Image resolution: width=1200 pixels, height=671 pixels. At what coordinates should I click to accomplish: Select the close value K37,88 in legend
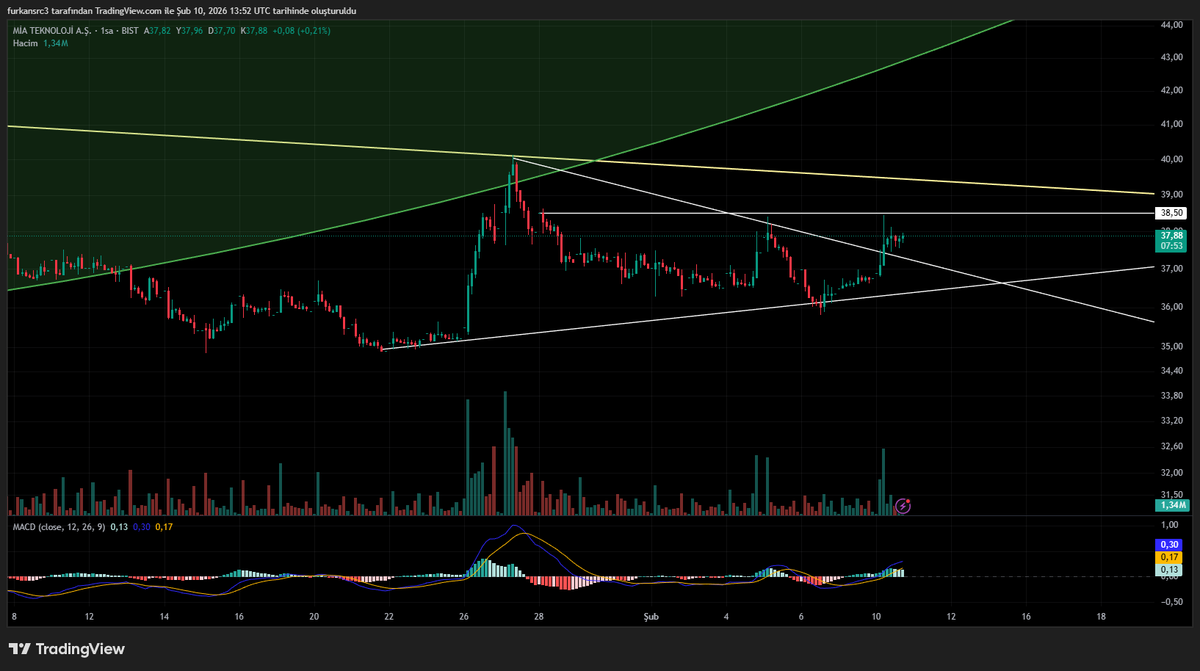click(x=254, y=31)
